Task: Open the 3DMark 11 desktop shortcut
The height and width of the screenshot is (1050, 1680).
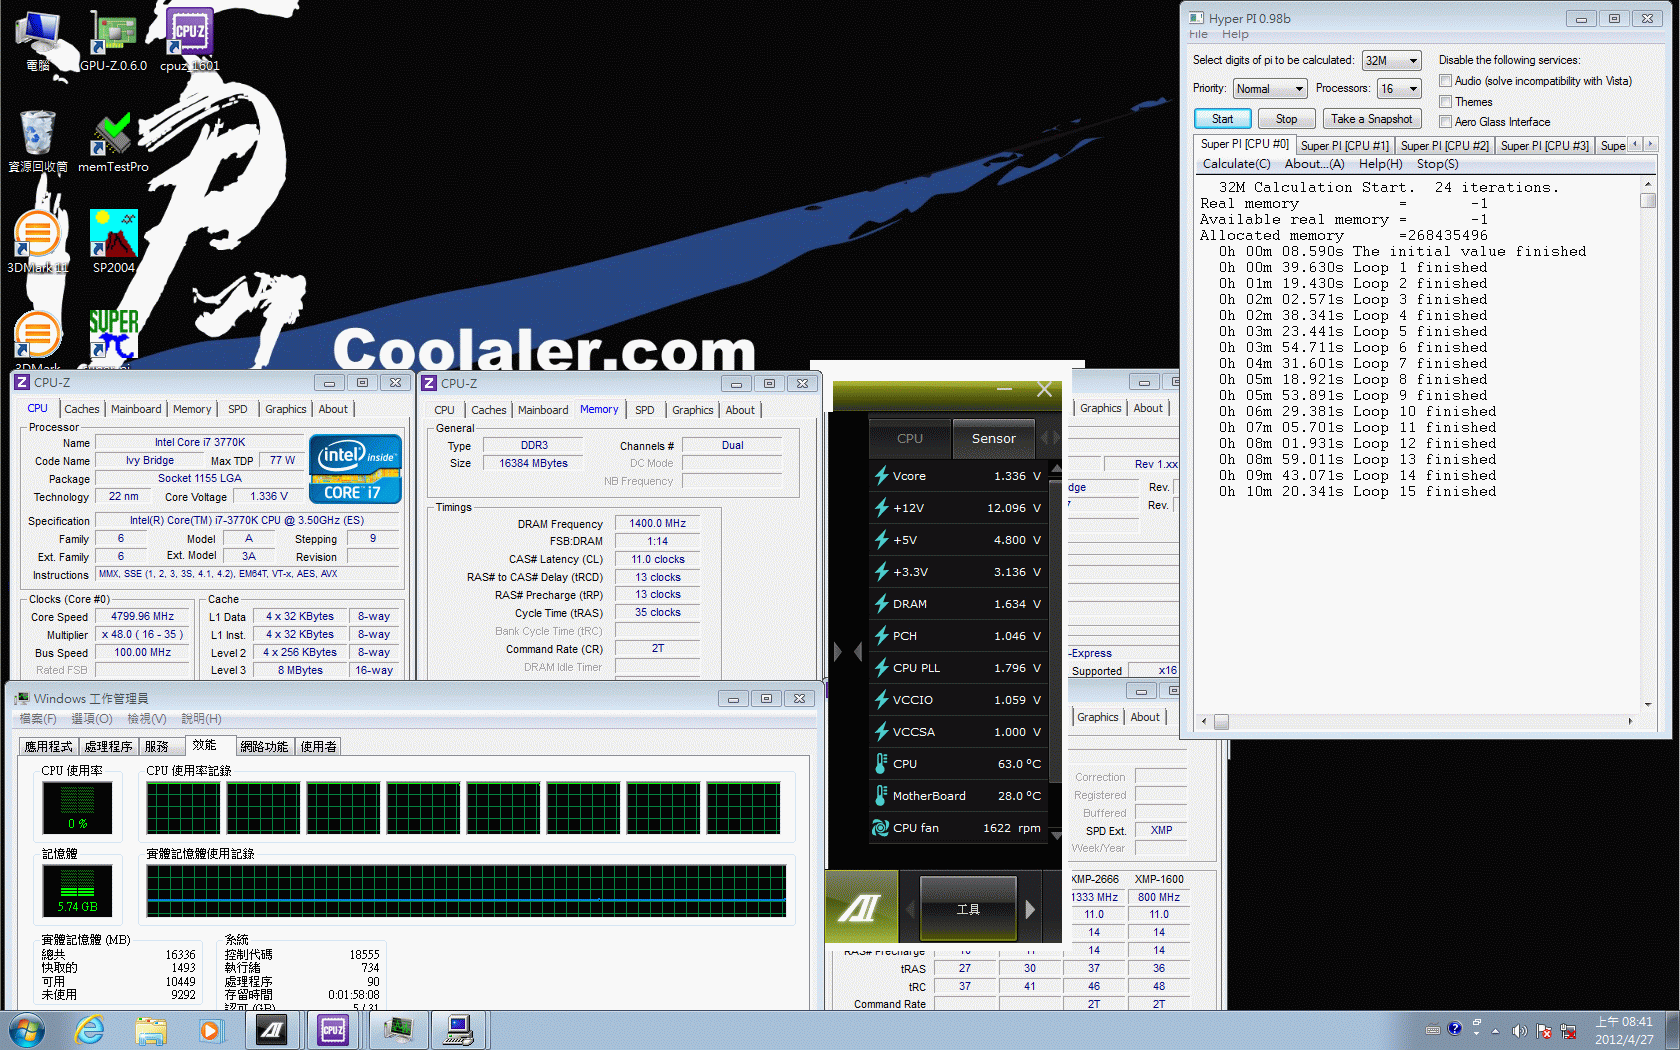Action: 37,242
